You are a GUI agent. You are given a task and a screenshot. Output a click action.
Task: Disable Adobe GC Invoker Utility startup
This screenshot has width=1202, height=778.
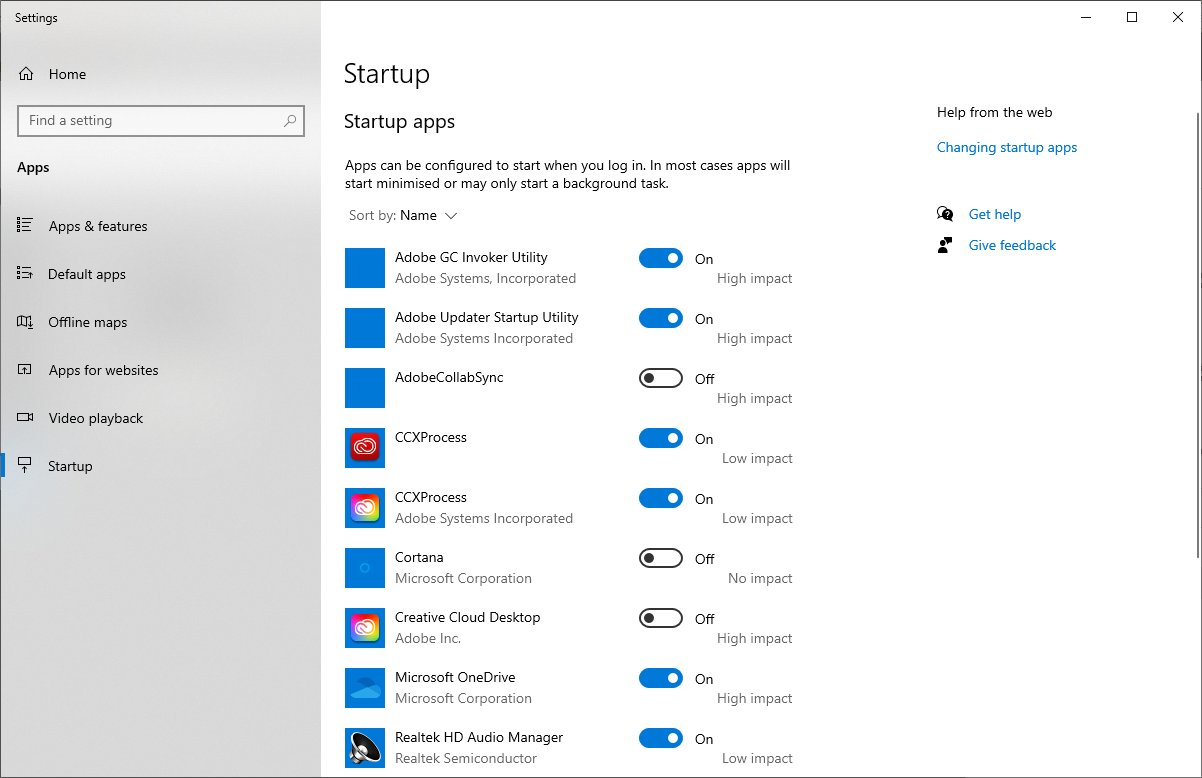click(x=660, y=258)
